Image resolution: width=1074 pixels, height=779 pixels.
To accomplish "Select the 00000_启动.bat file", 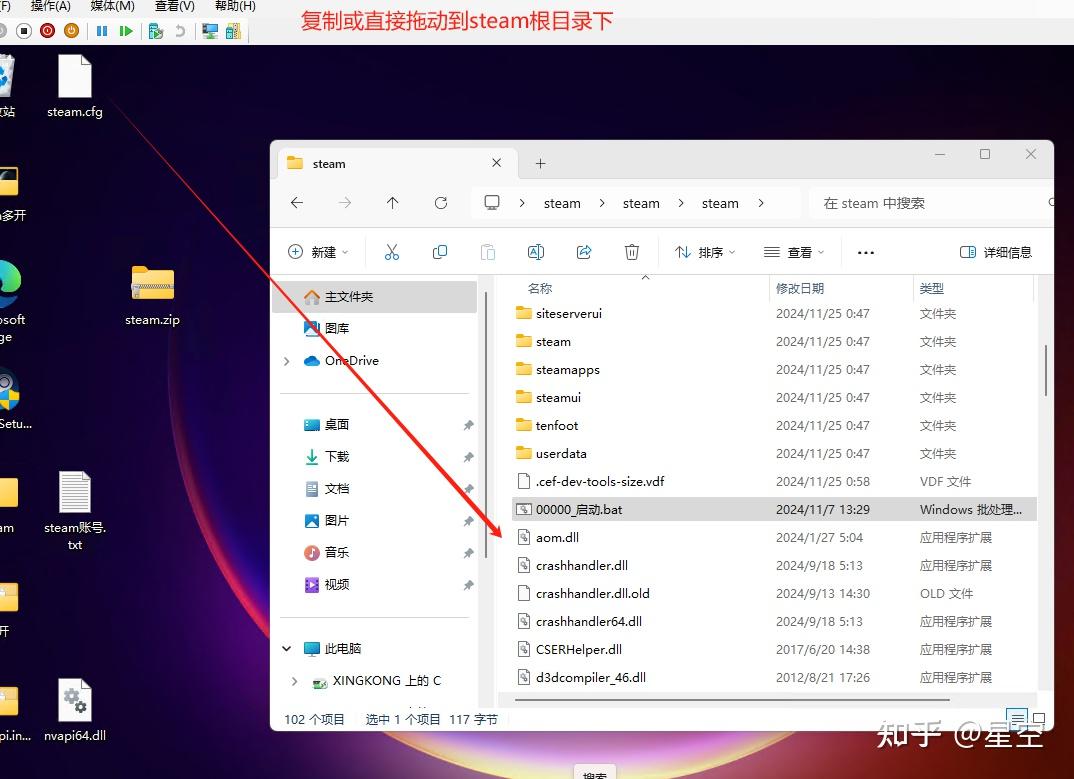I will pyautogui.click(x=774, y=509).
